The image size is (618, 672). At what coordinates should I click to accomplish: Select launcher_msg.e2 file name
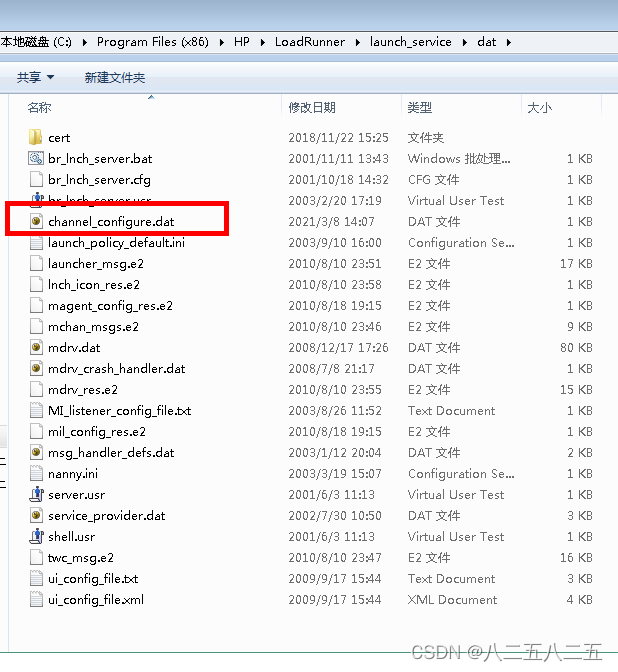pos(95,264)
